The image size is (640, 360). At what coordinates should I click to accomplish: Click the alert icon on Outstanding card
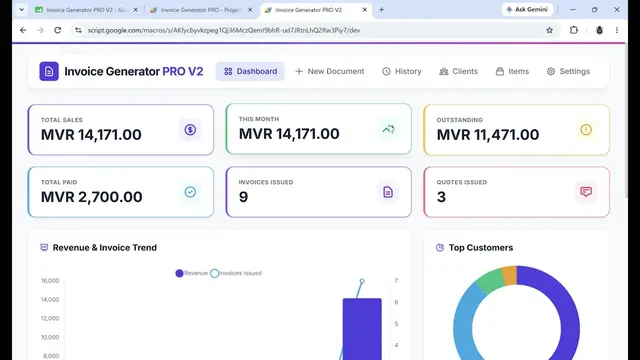coord(586,130)
